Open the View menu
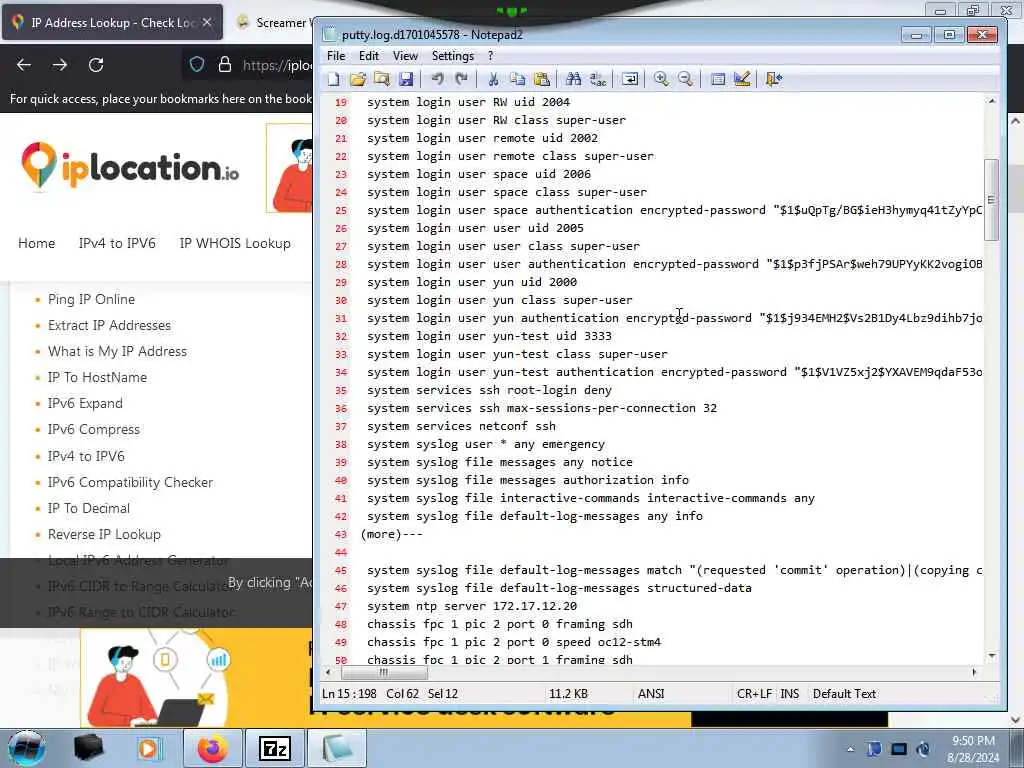Image resolution: width=1024 pixels, height=768 pixels. pos(405,56)
